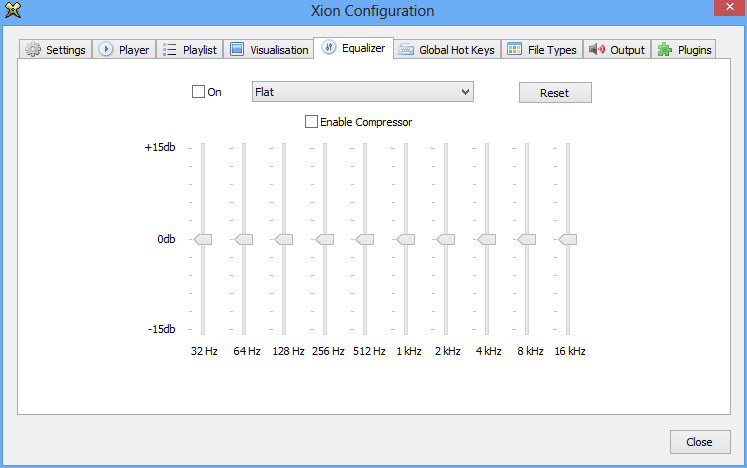Click the puzzle piece icon on Plugins tab

[x=665, y=50]
